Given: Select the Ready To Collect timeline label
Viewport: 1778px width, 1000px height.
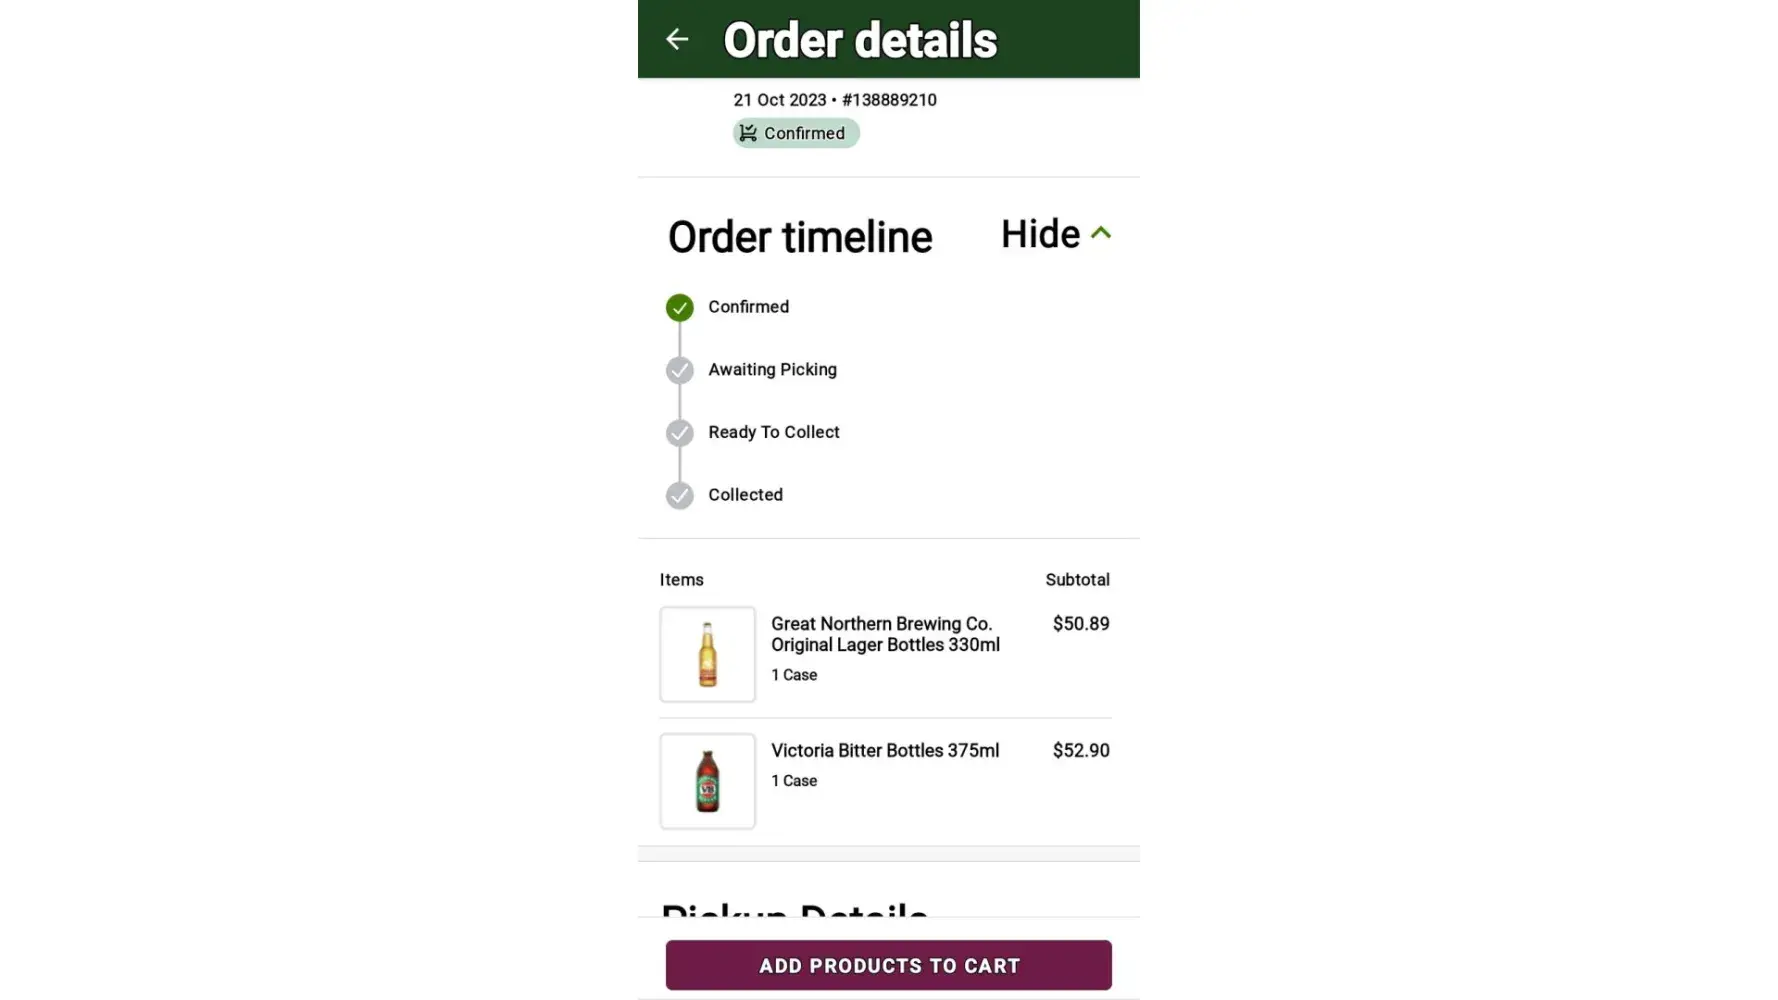Looking at the screenshot, I should coord(774,432).
